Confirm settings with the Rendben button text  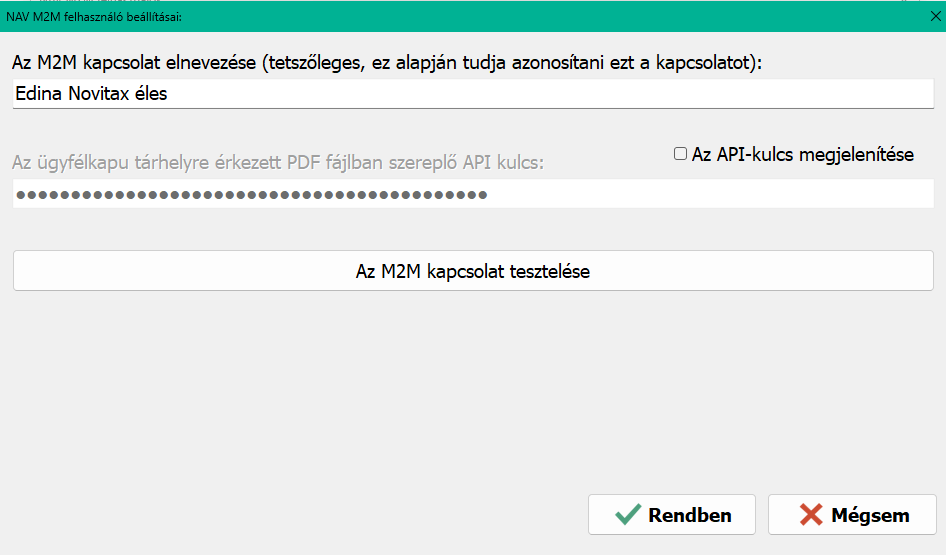(690, 515)
